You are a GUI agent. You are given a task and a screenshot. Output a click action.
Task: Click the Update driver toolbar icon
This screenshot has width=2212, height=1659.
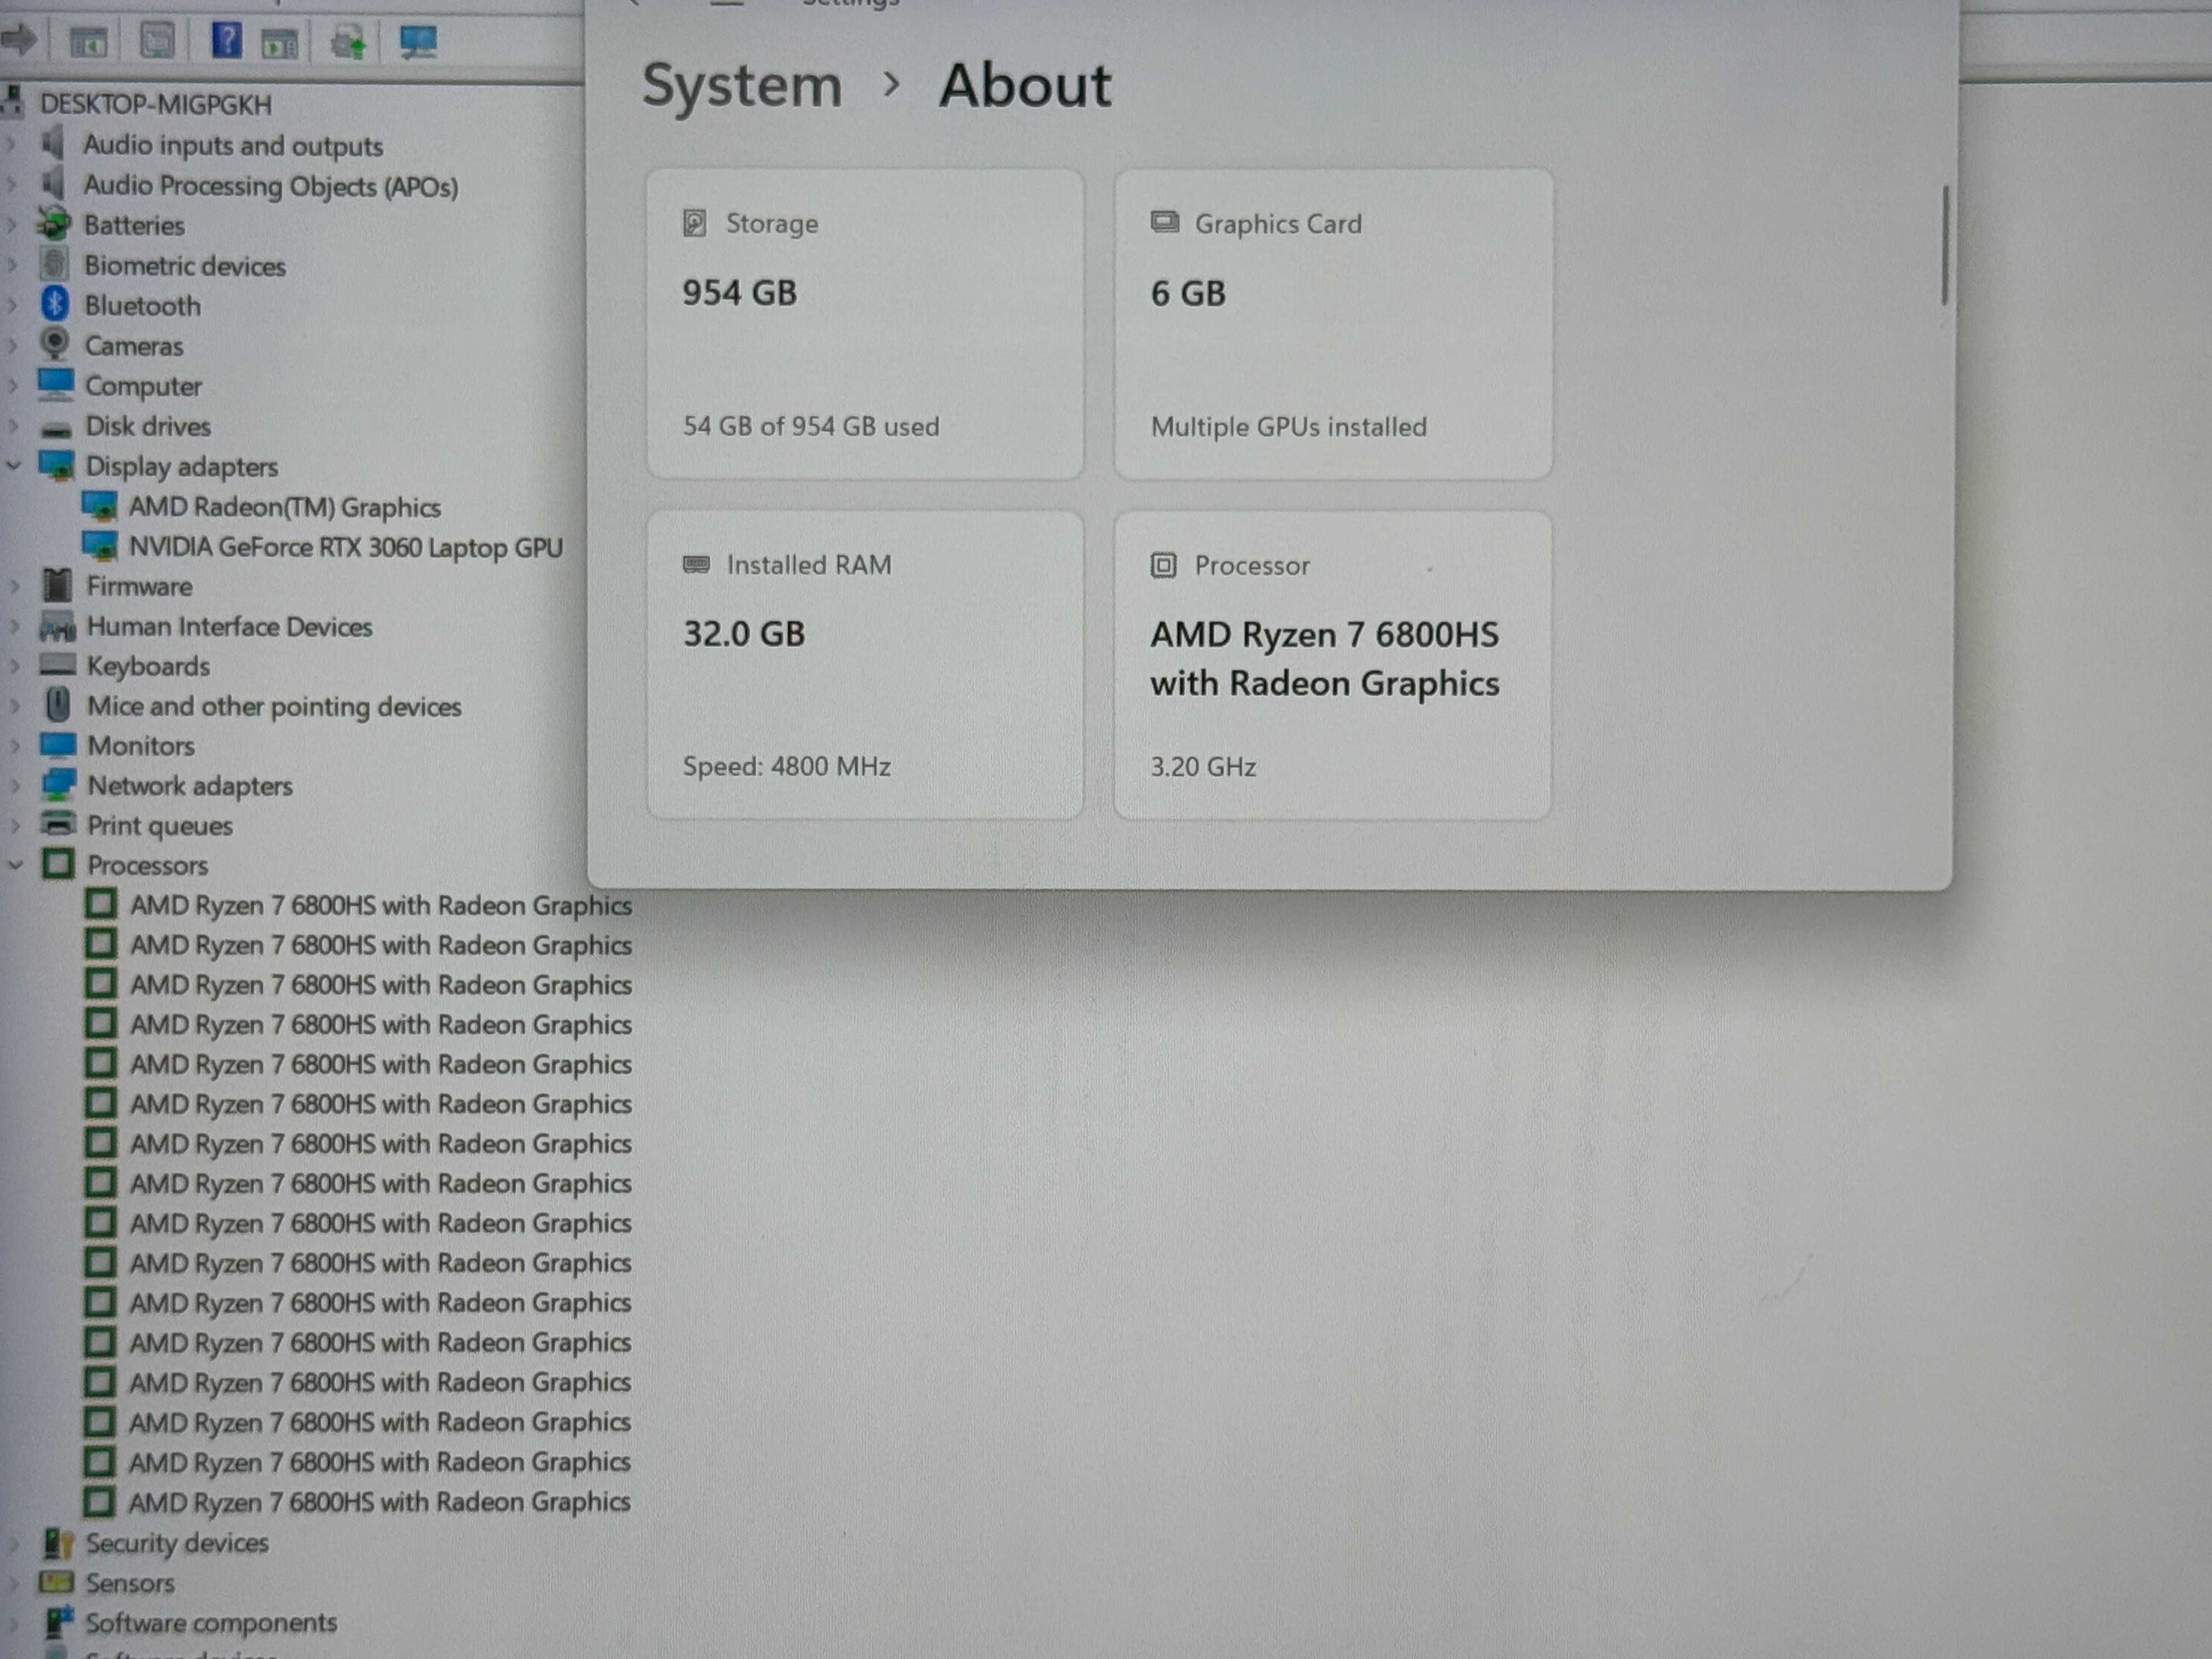(x=348, y=42)
